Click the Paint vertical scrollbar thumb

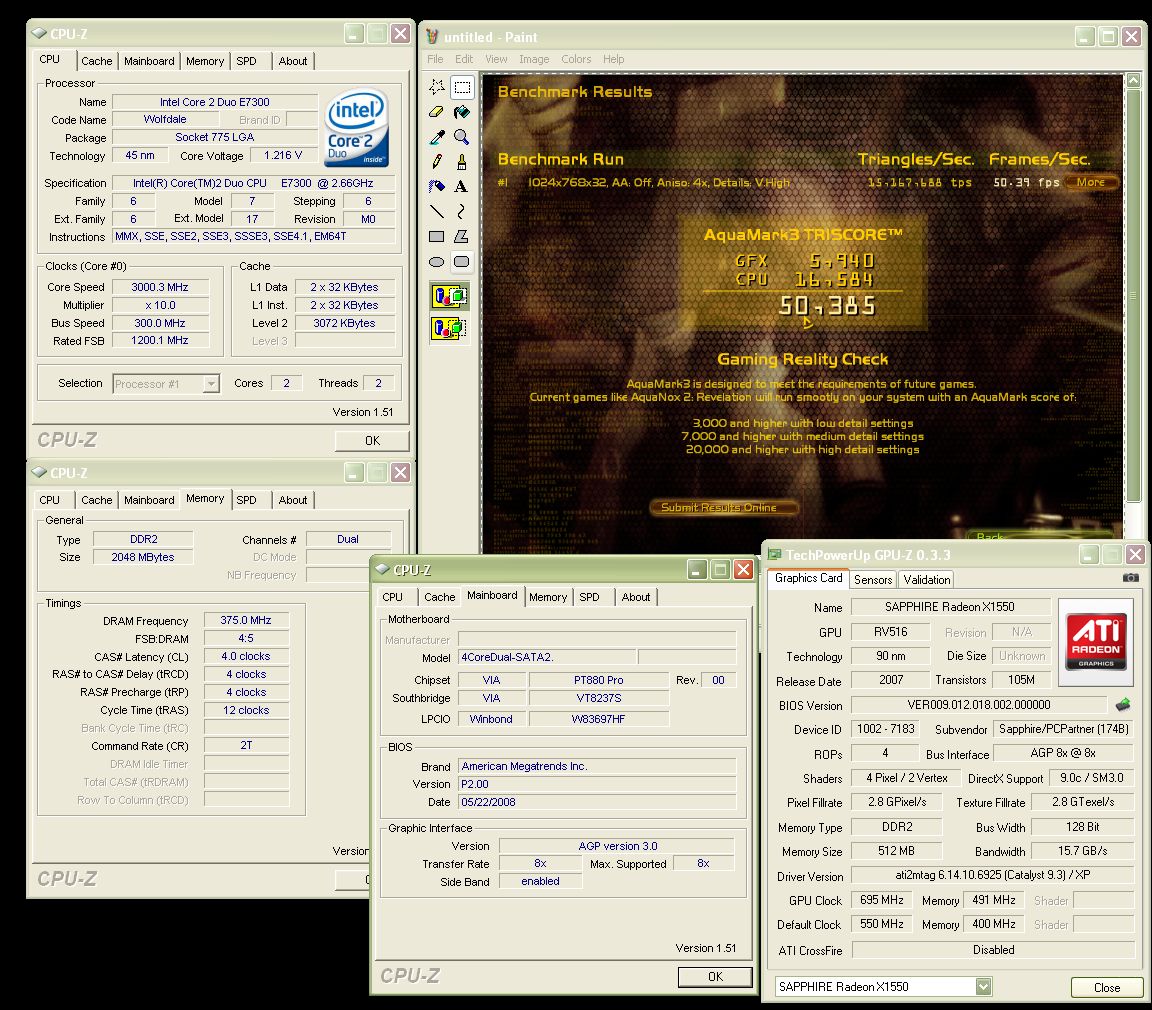pyautogui.click(x=1134, y=296)
